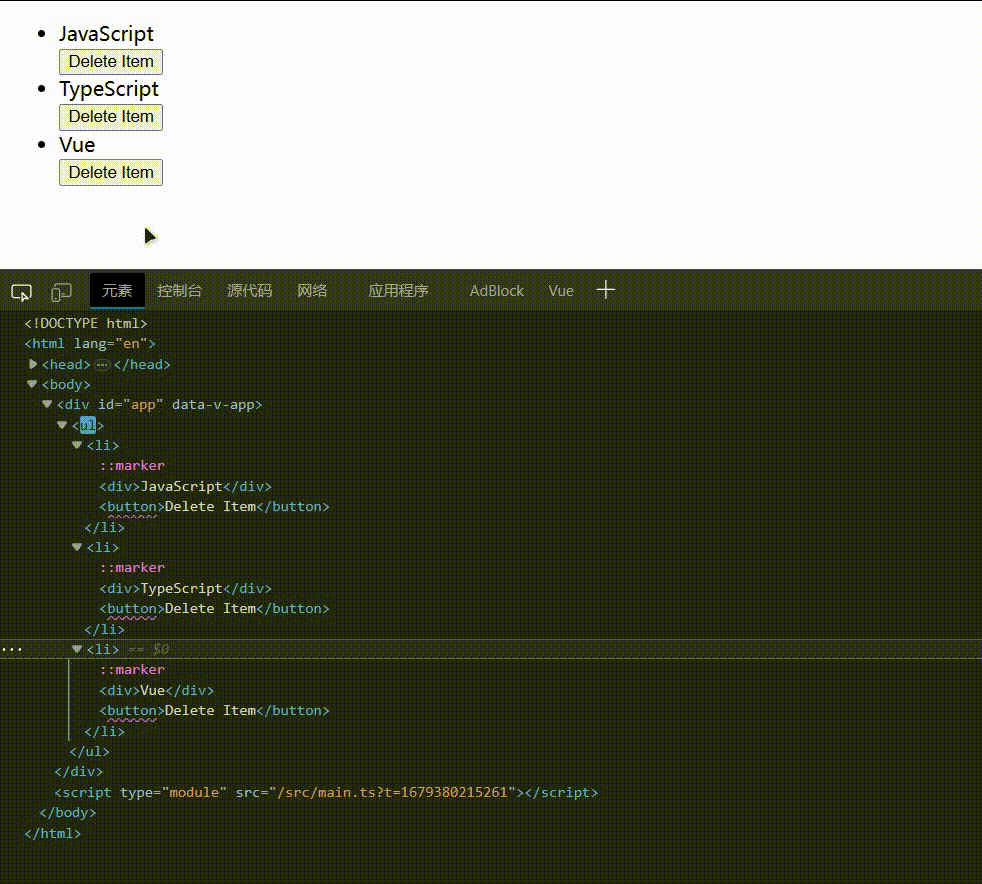Delete the TypeScript list item
The height and width of the screenshot is (884, 982).
(x=111, y=116)
